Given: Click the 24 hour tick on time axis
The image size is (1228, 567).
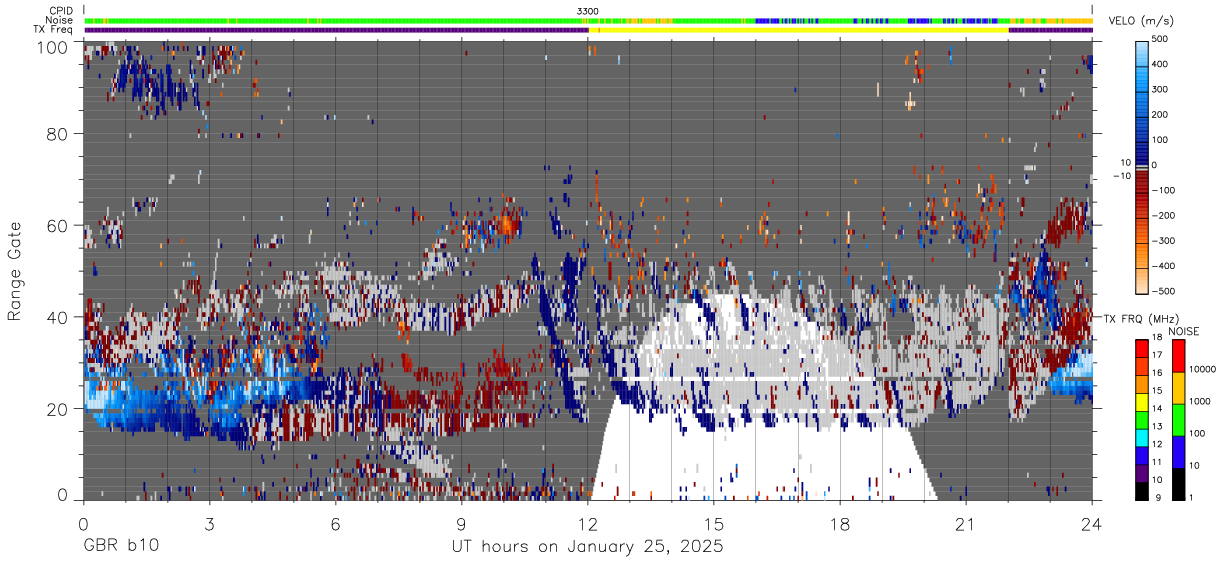Looking at the screenshot, I should 1091,523.
